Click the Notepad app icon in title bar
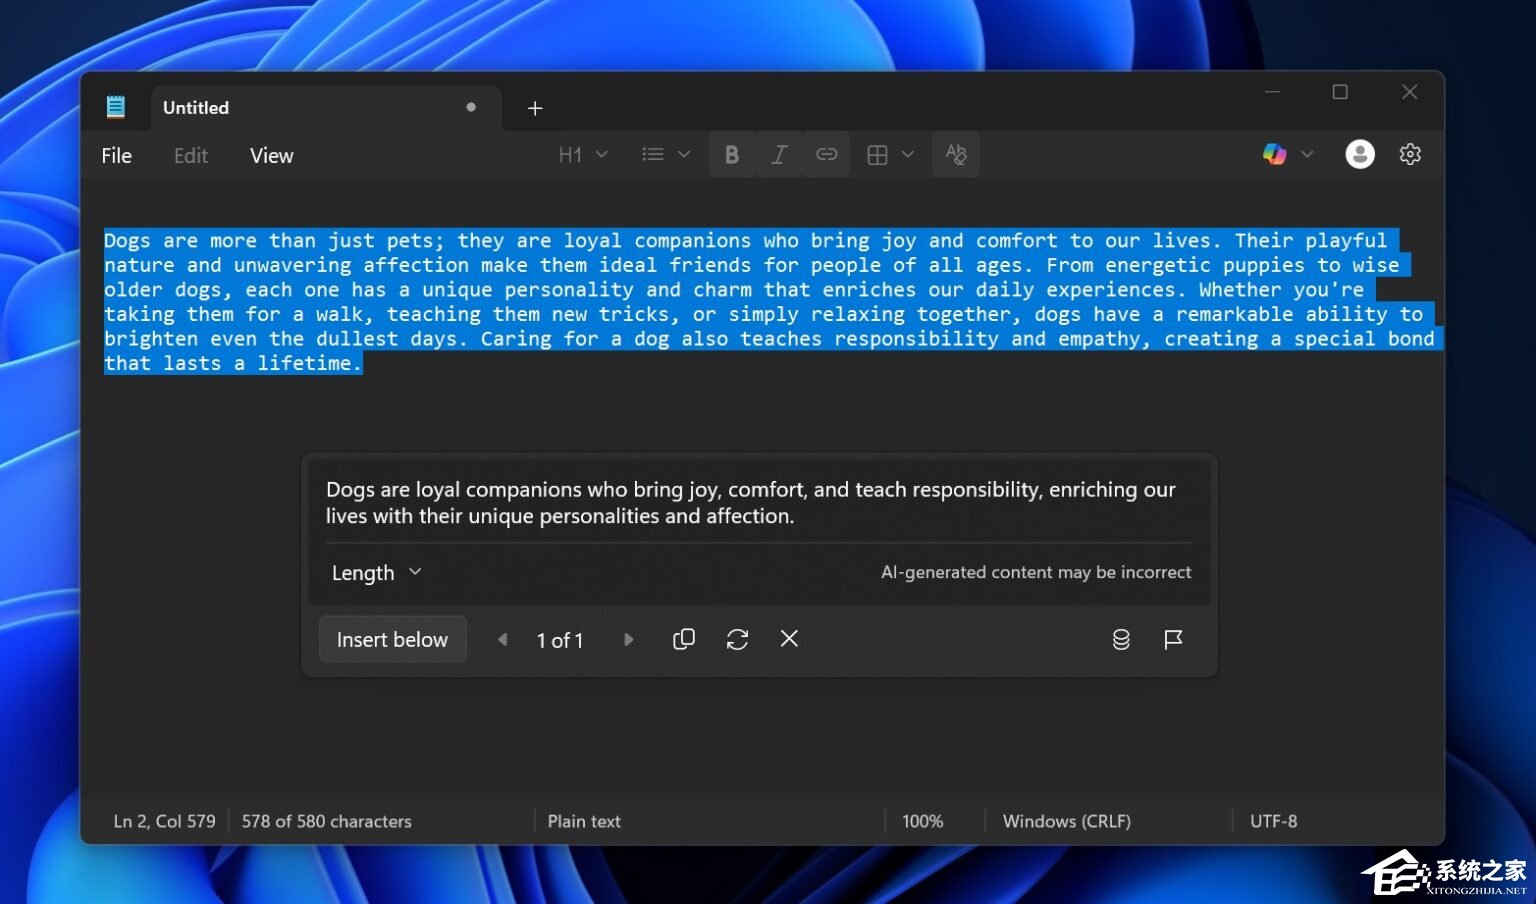The height and width of the screenshot is (904, 1536). coord(116,107)
